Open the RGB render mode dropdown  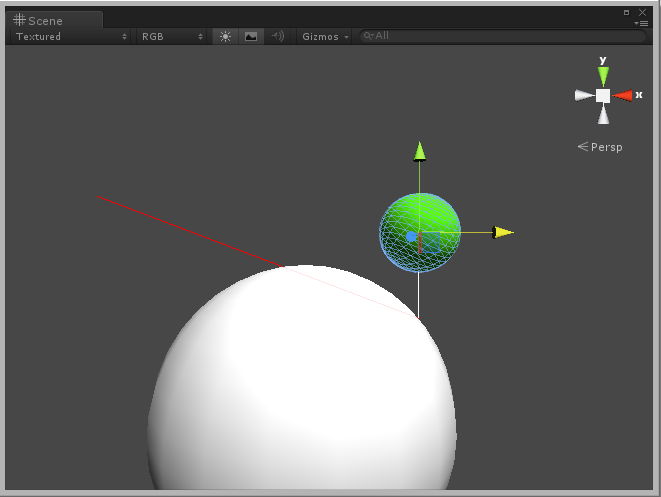pyautogui.click(x=172, y=37)
